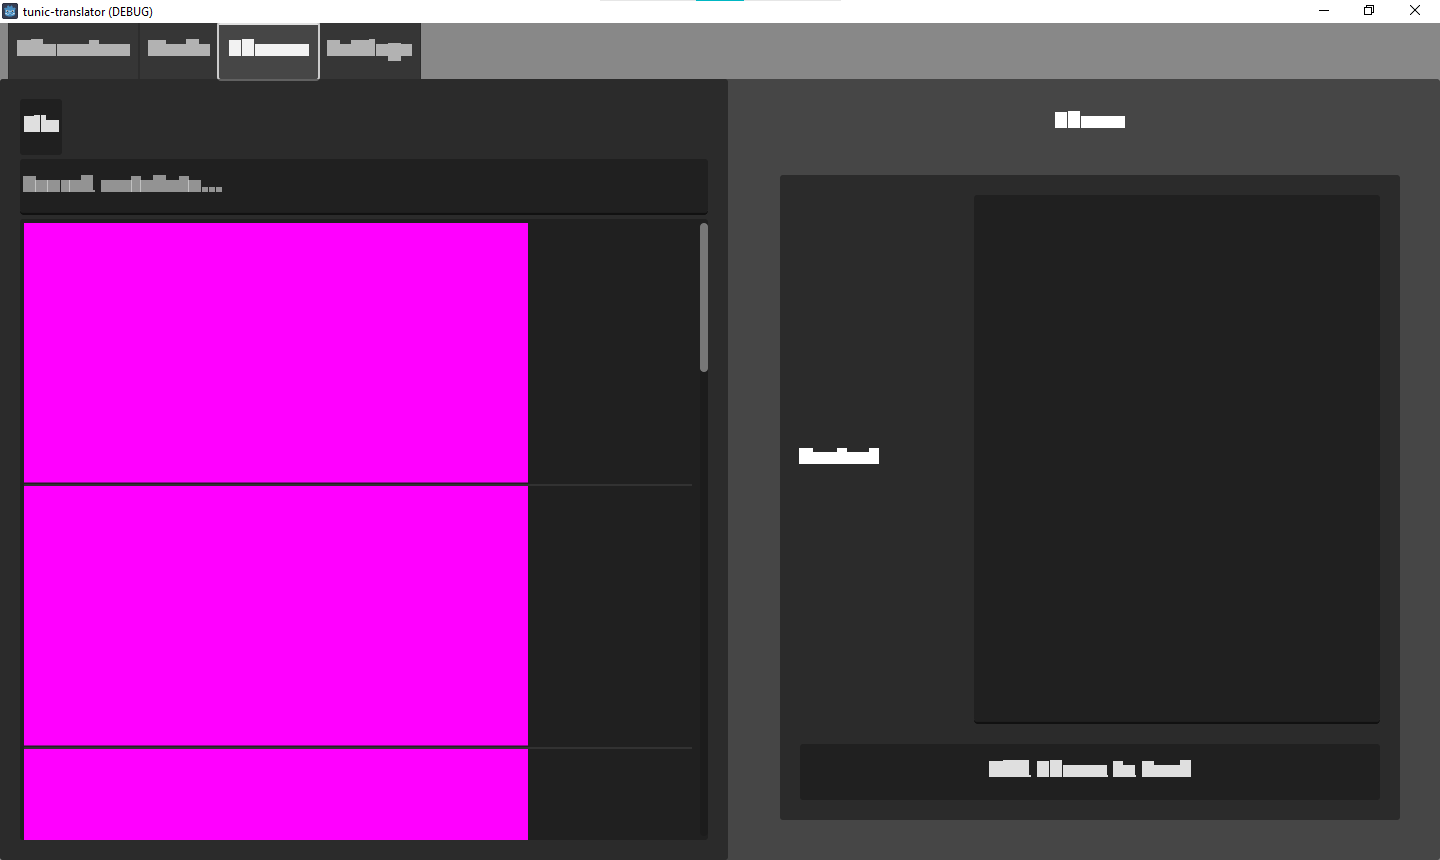This screenshot has height=860, width=1440.
Task: Focus the large dark text area in right panel
Action: pos(1177,459)
